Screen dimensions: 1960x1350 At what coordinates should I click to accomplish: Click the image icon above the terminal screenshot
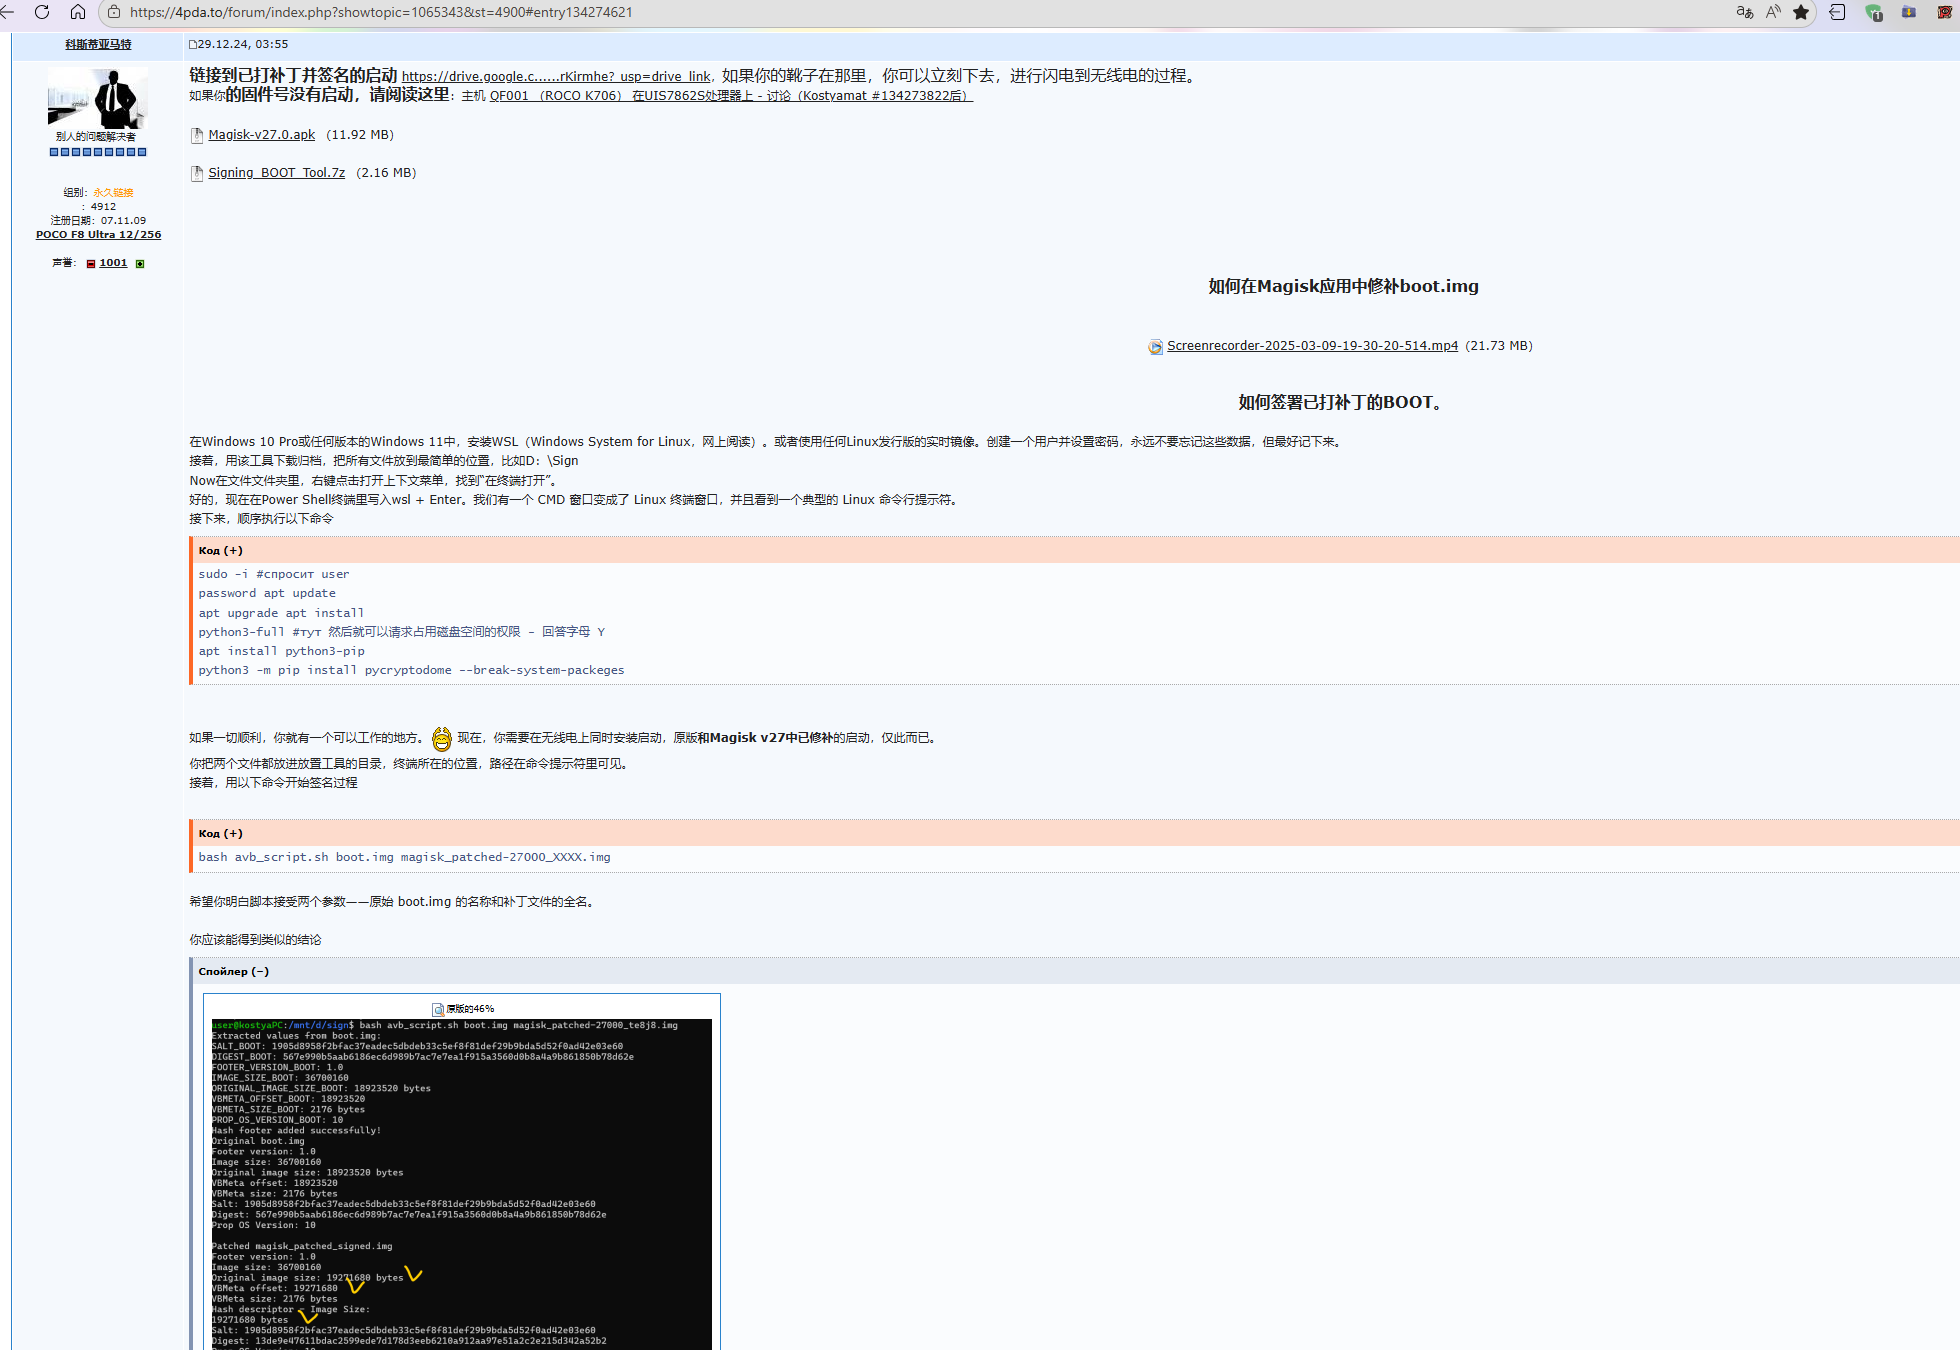point(438,1009)
